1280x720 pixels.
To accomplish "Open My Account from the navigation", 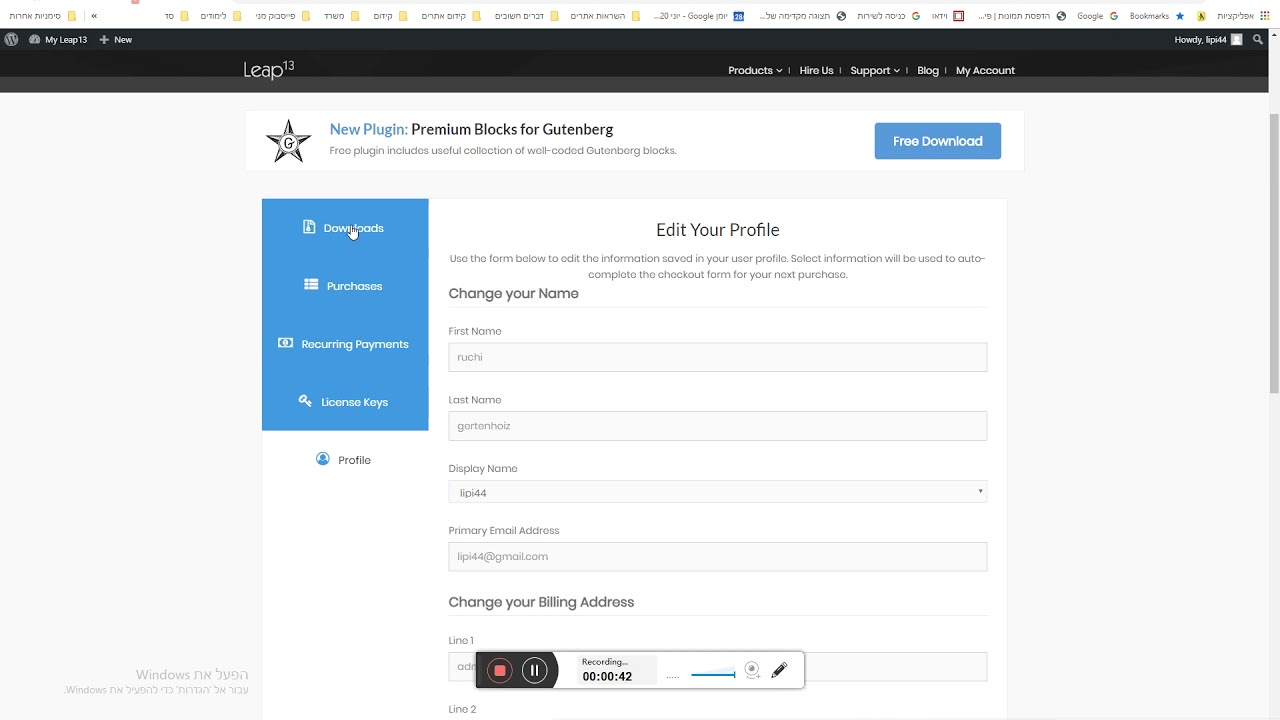I will 985,70.
